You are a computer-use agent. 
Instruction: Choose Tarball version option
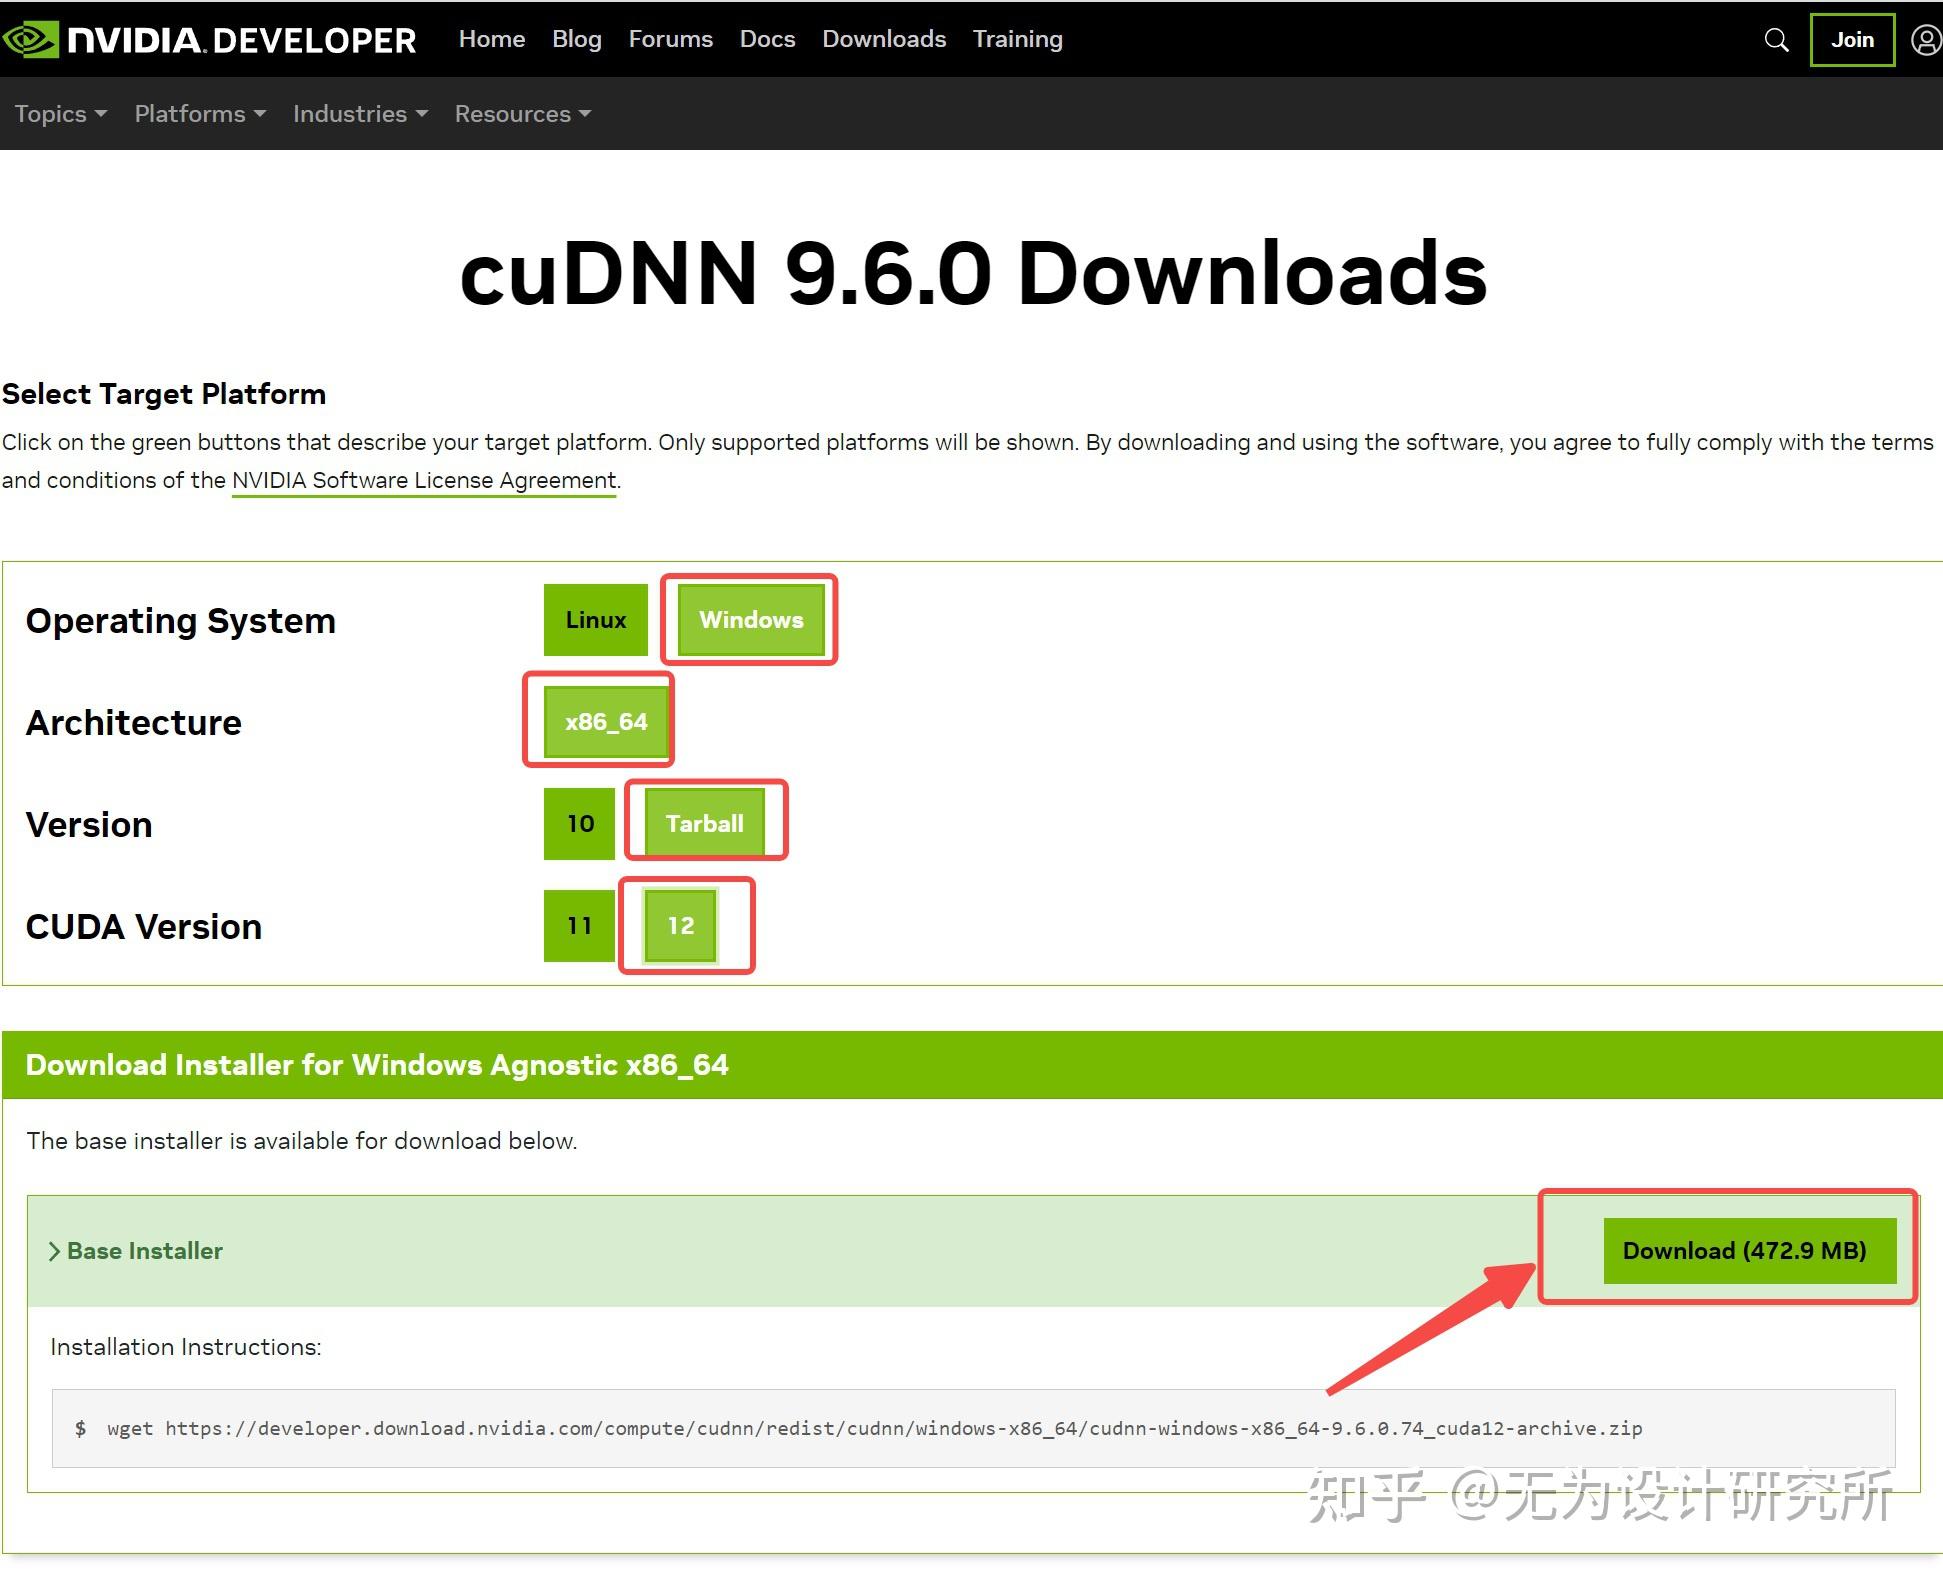click(704, 824)
